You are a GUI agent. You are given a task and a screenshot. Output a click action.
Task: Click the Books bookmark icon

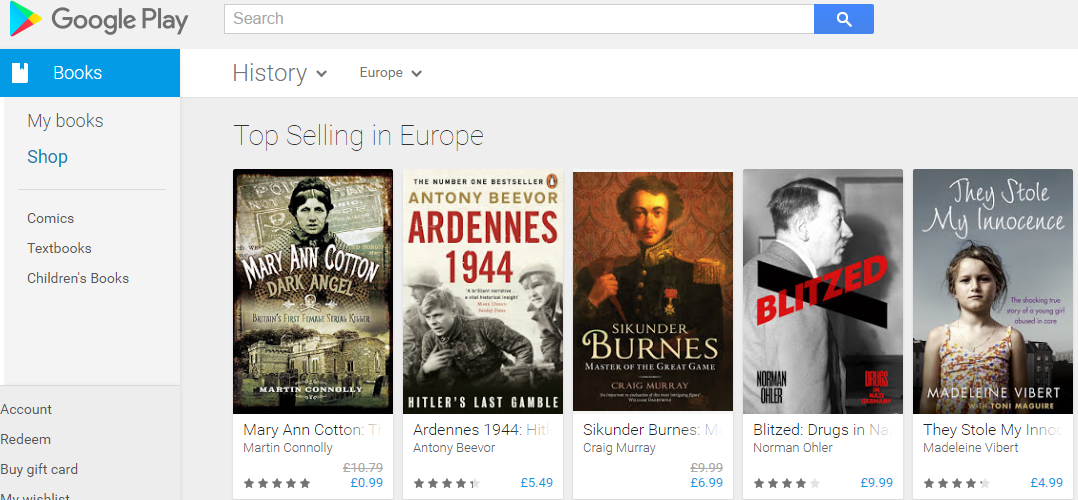coord(20,73)
